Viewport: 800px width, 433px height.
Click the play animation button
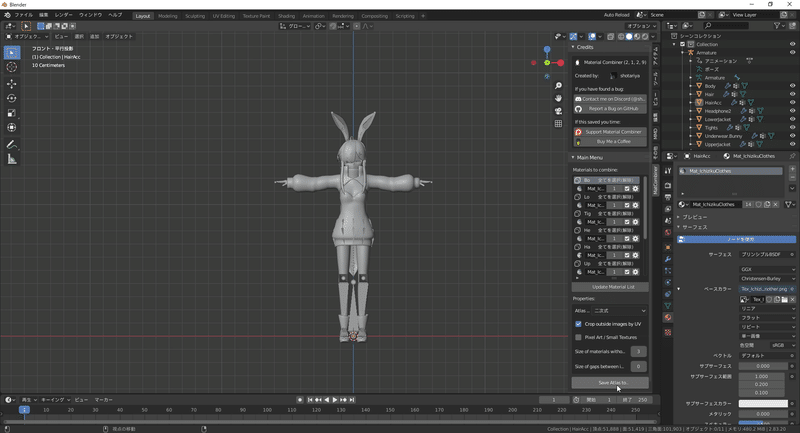(335, 400)
